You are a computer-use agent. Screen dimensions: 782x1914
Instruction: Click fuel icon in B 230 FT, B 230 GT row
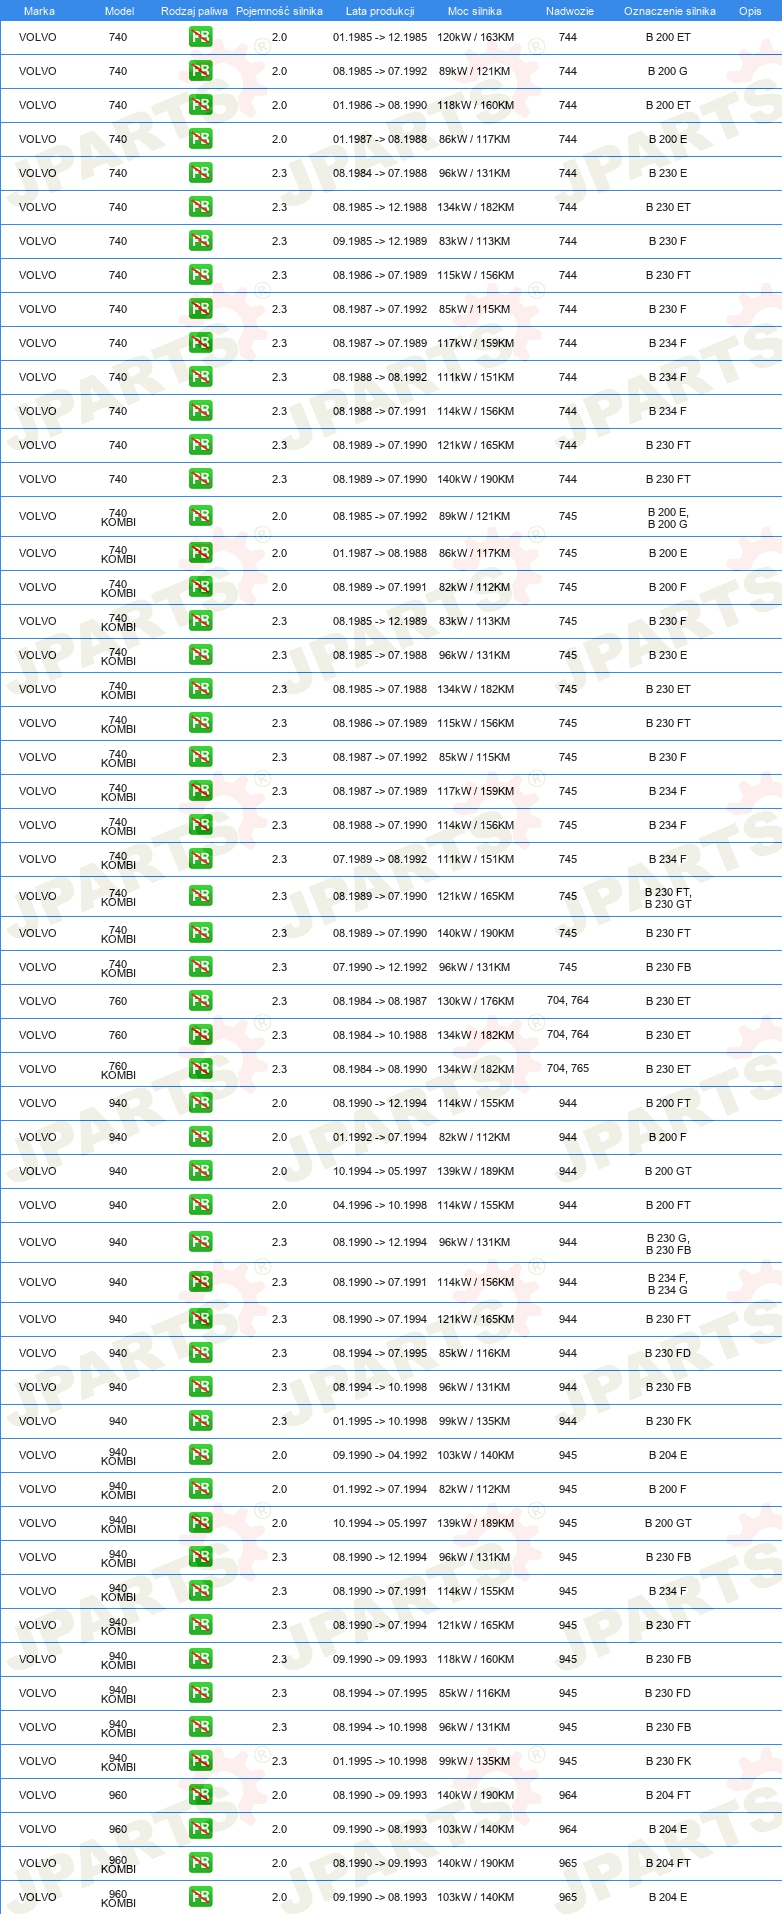pyautogui.click(x=200, y=896)
